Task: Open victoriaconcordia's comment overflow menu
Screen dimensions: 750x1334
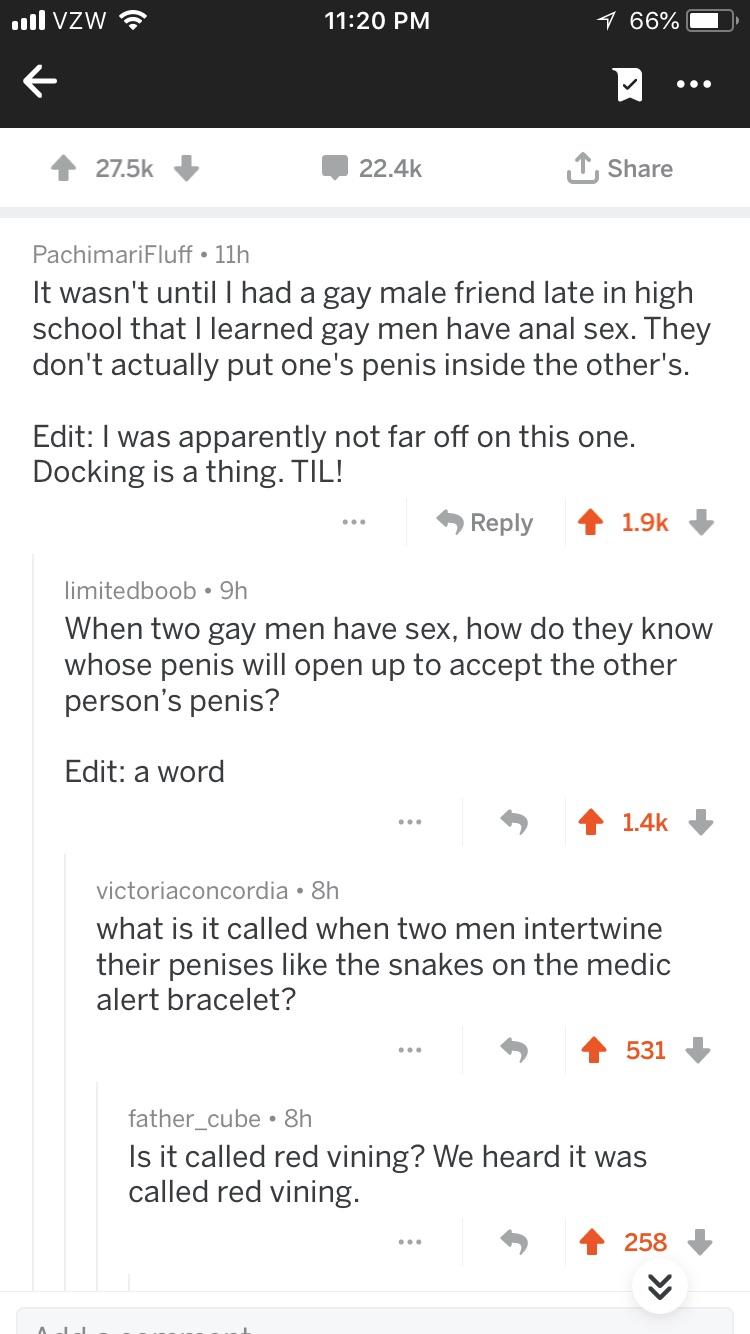Action: 410,1049
